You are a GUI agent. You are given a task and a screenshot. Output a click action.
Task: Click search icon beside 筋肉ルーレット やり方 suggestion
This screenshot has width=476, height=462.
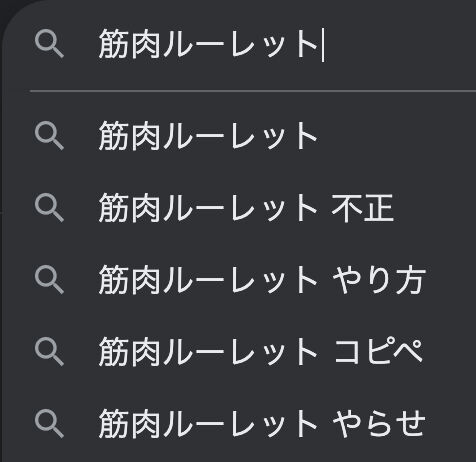49,279
